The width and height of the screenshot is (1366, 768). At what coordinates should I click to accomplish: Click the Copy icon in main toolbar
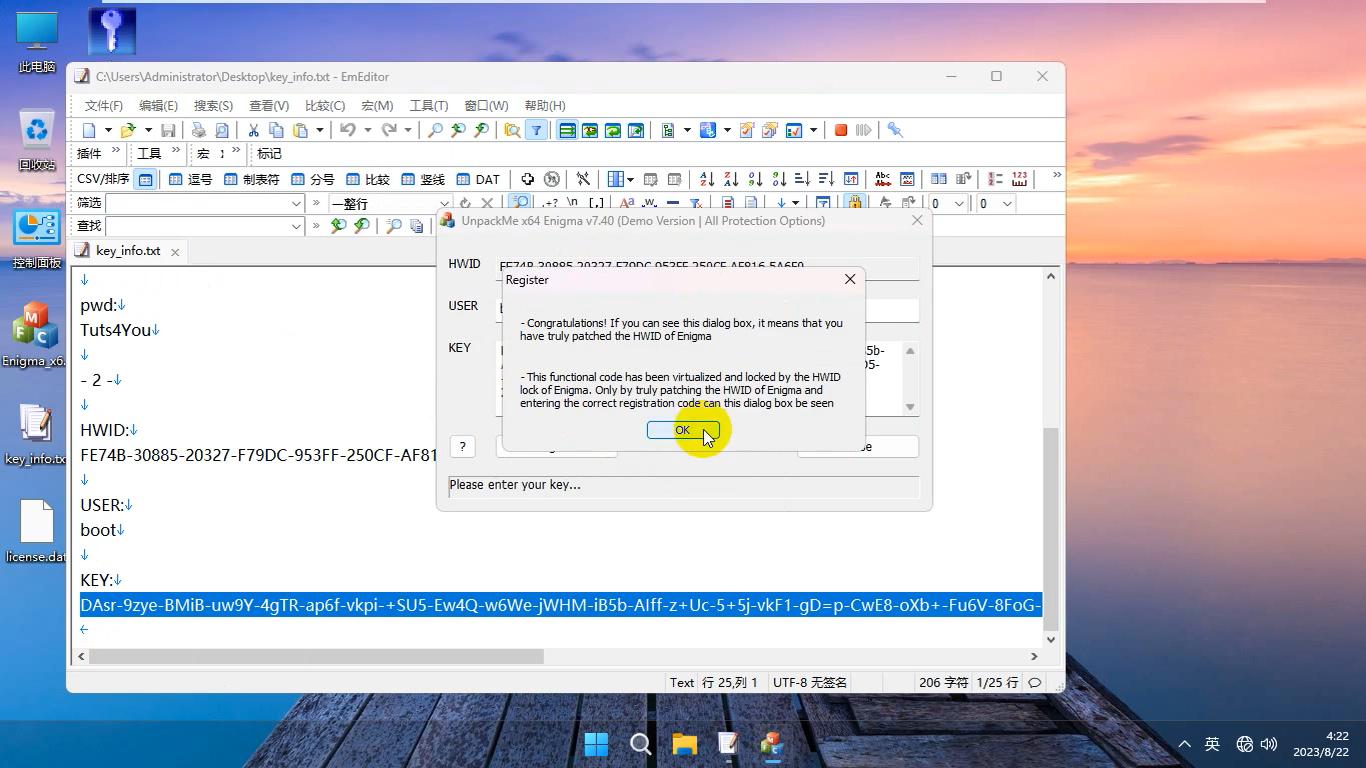click(276, 130)
